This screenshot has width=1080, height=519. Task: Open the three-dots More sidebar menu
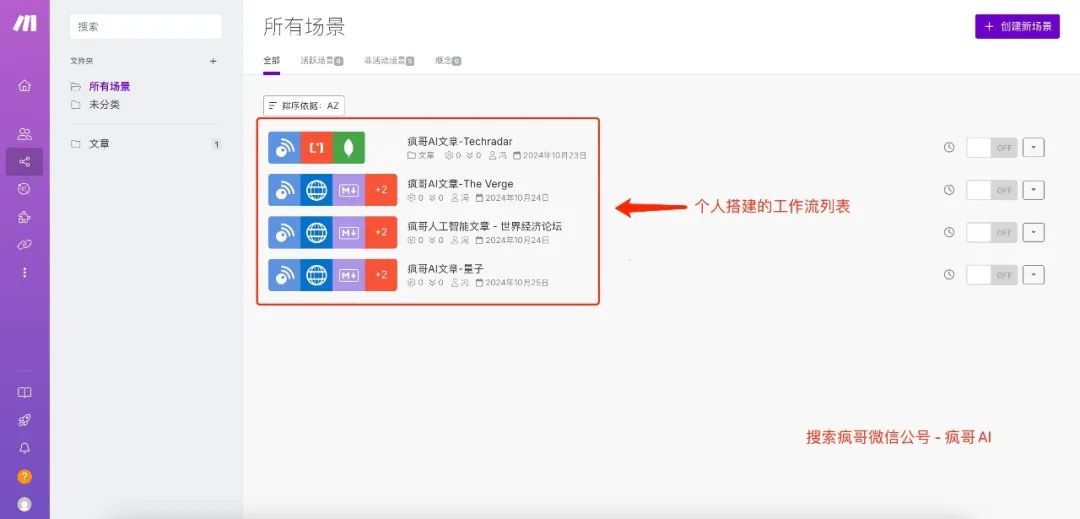click(25, 273)
